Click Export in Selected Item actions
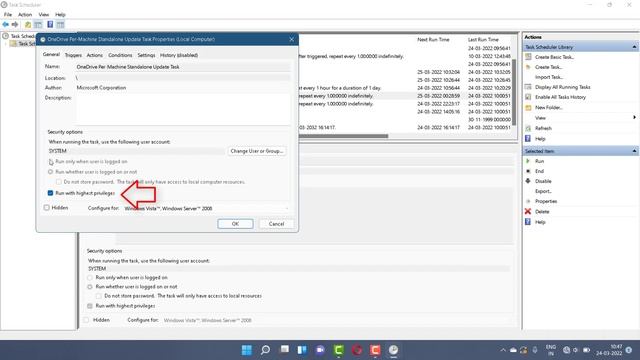 543,191
